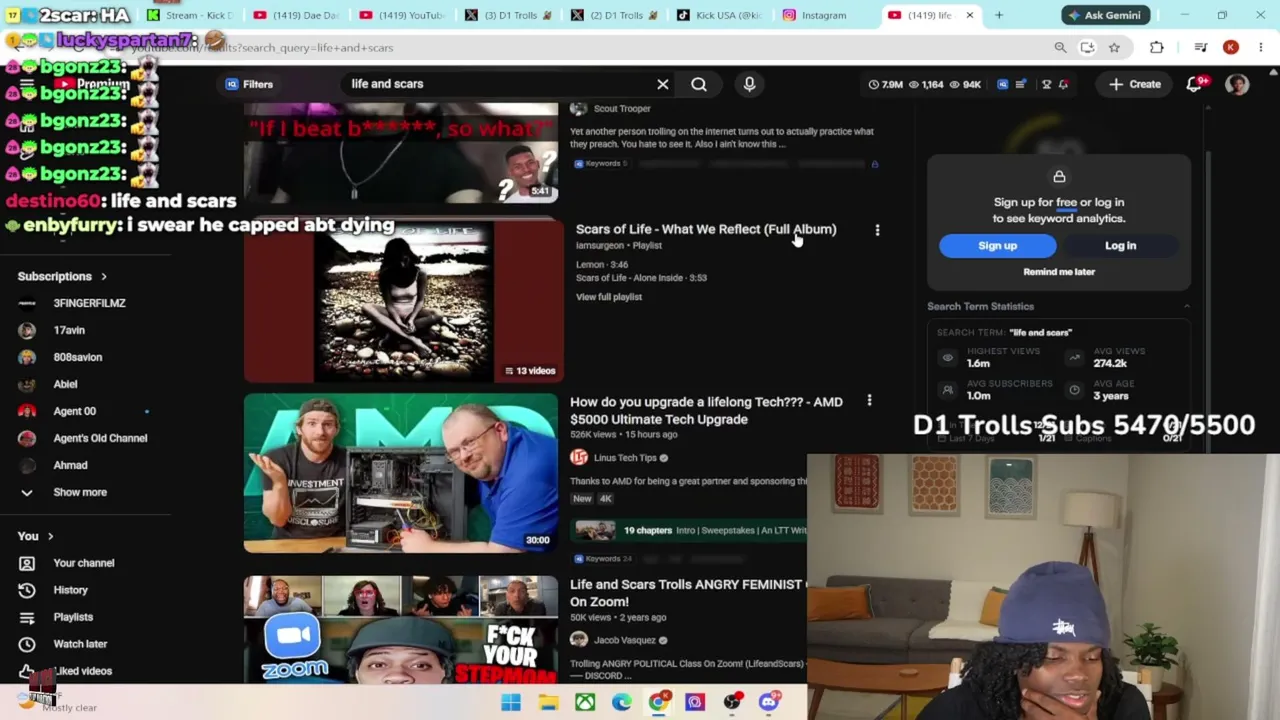Click 'Remind me later' in vidIQ panel

[1059, 272]
